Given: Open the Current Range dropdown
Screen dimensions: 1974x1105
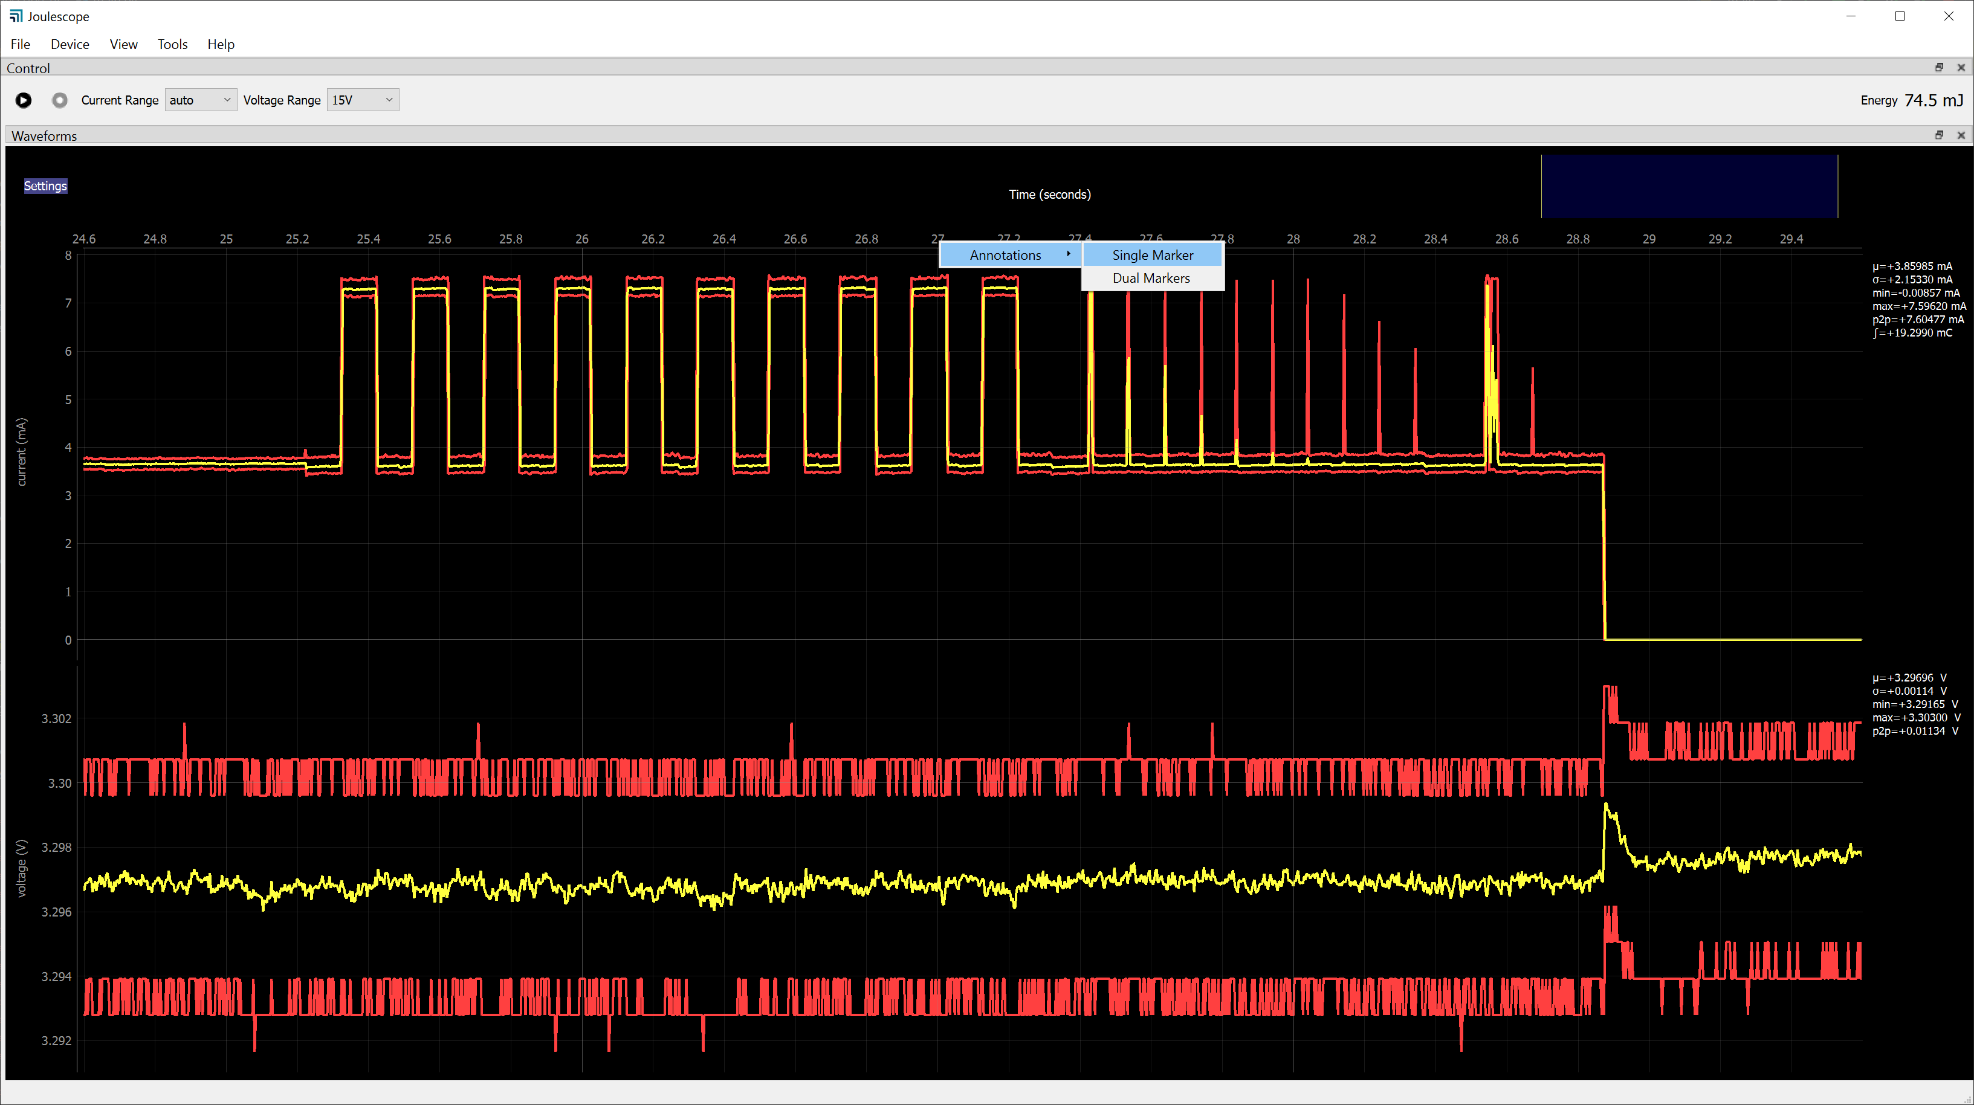Looking at the screenshot, I should coord(200,100).
